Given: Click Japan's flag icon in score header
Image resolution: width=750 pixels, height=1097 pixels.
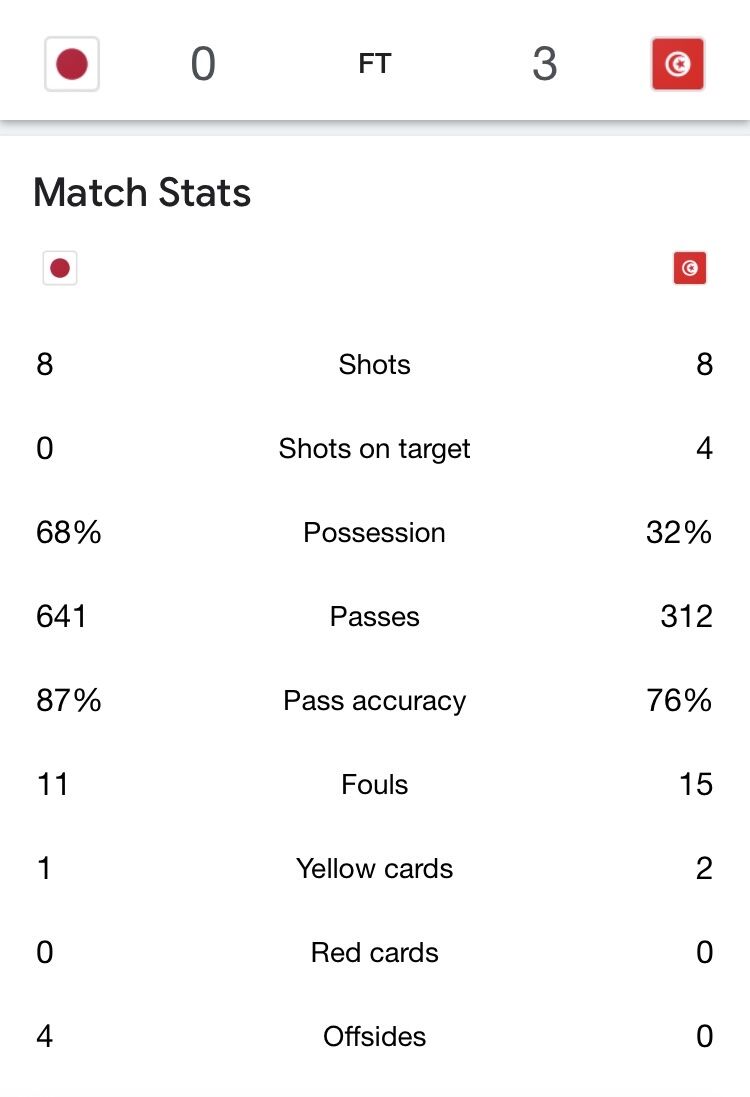Looking at the screenshot, I should click(72, 64).
